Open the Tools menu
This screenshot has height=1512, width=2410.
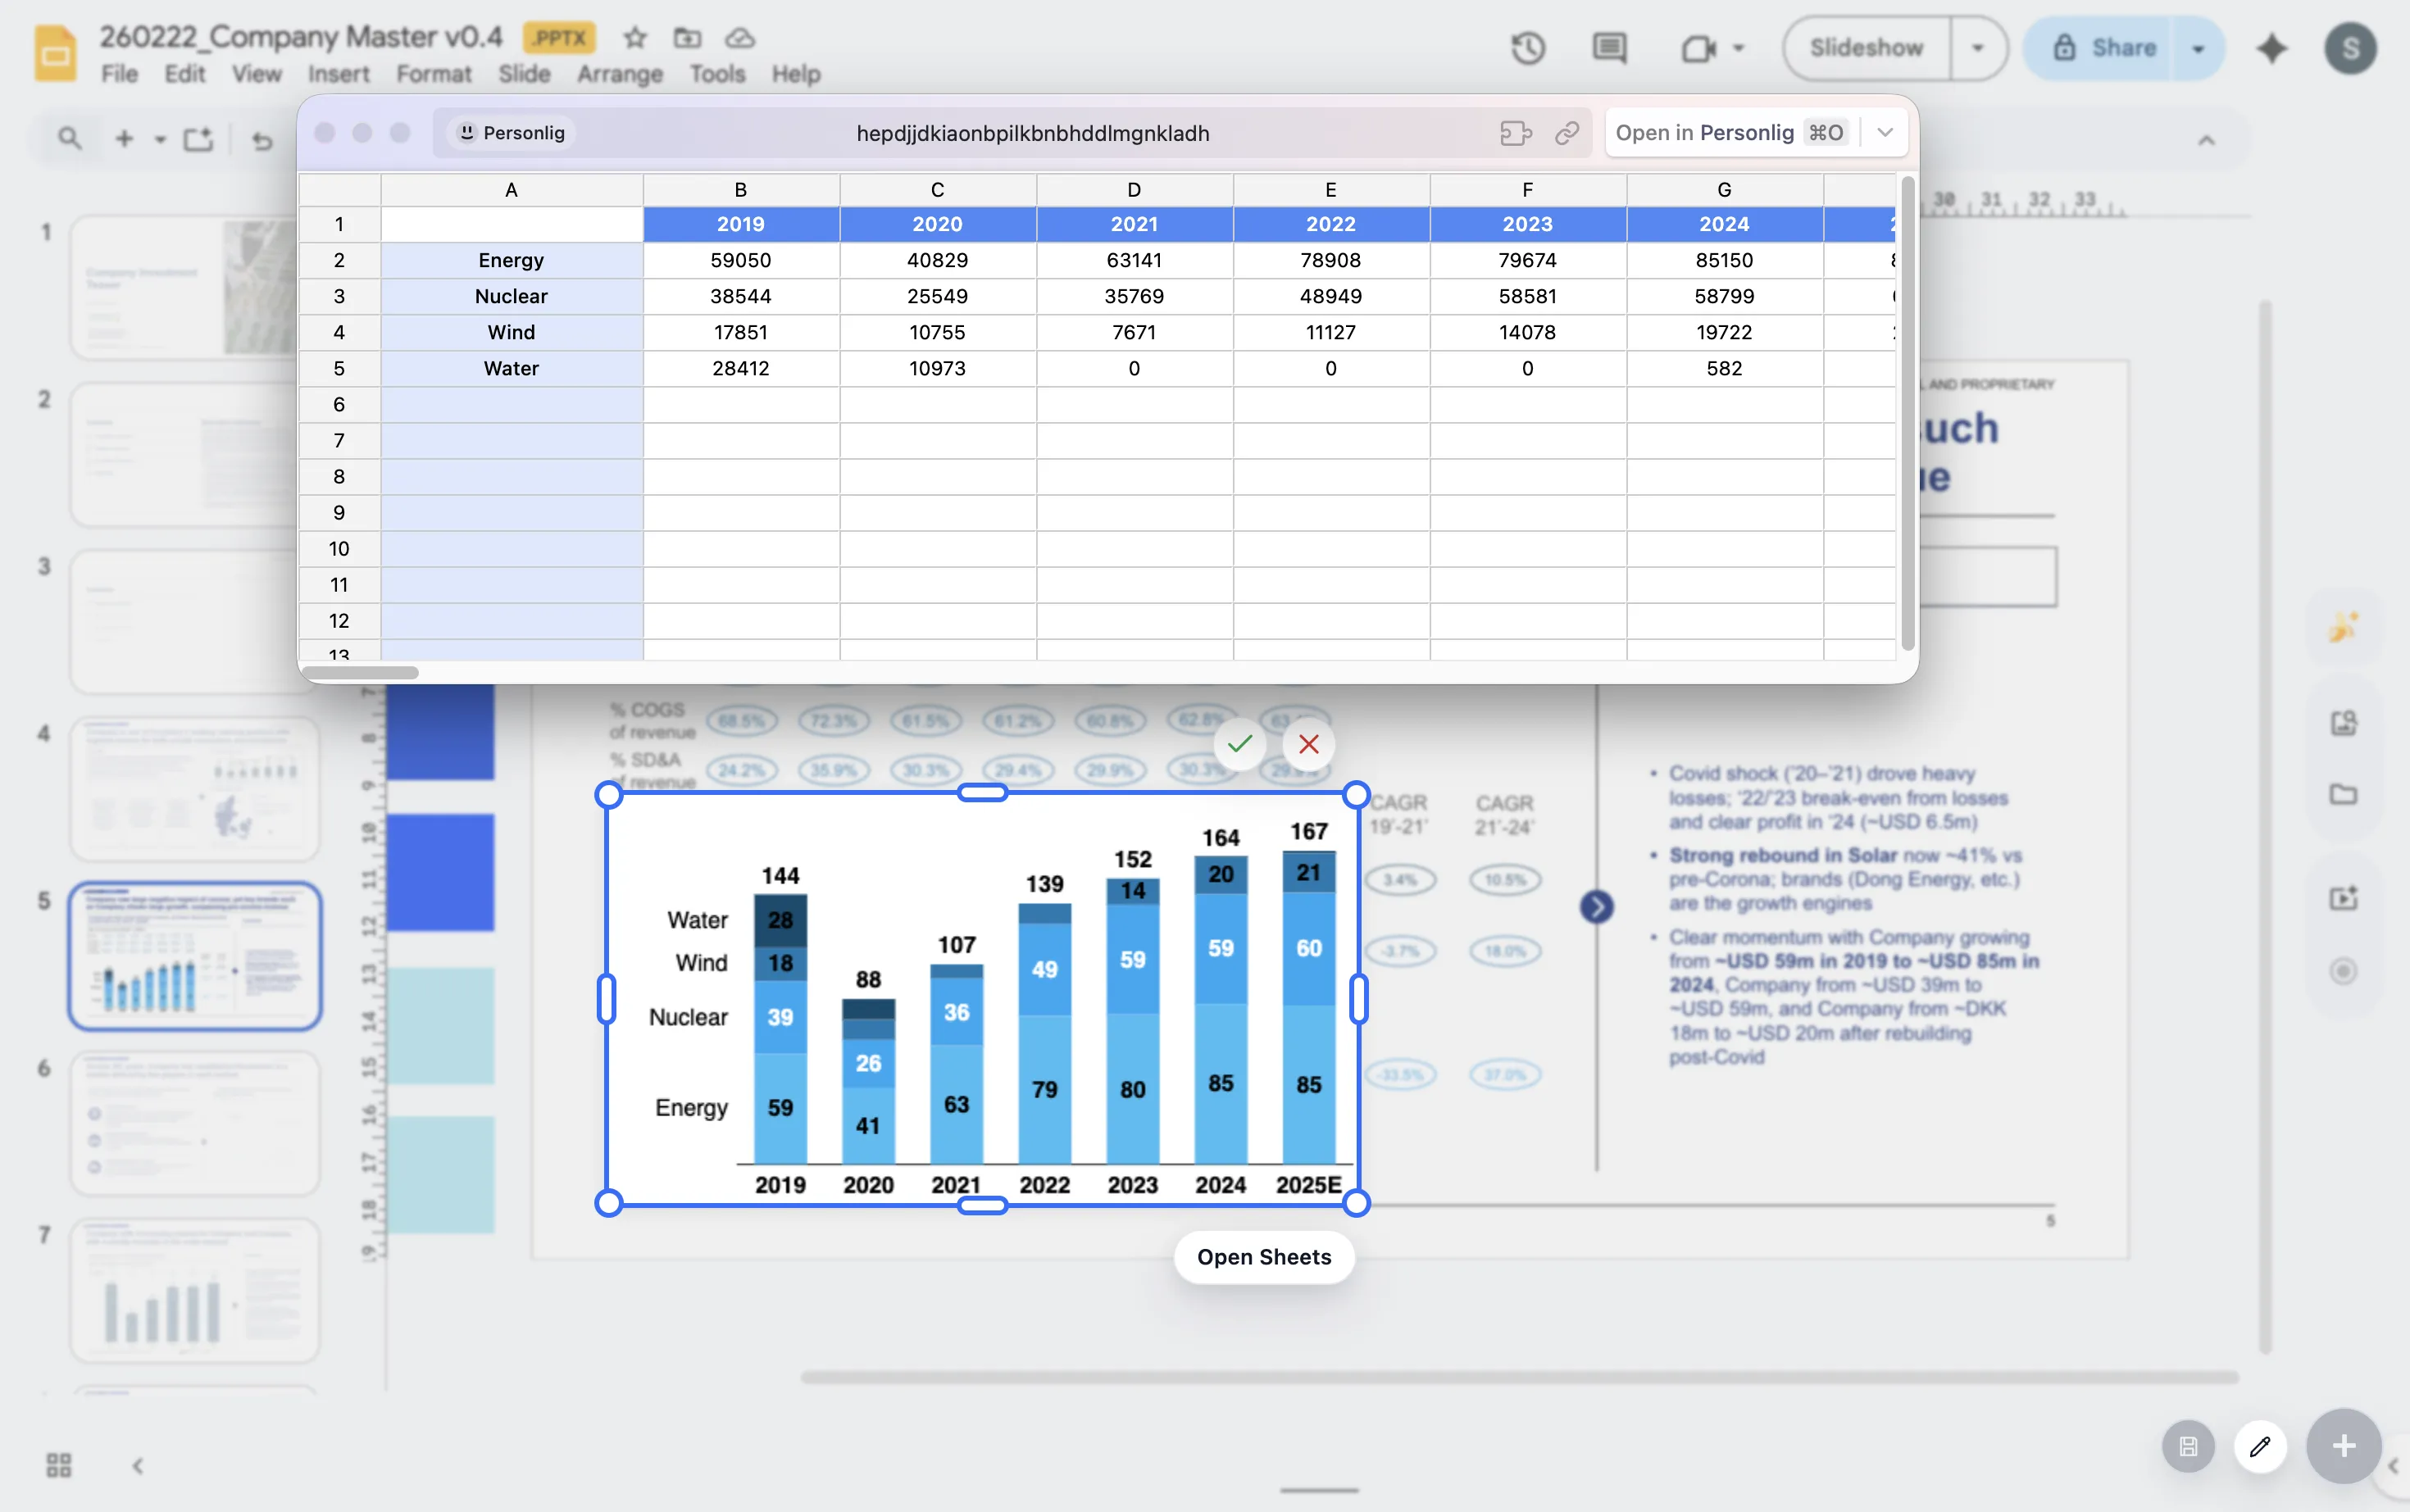[716, 74]
